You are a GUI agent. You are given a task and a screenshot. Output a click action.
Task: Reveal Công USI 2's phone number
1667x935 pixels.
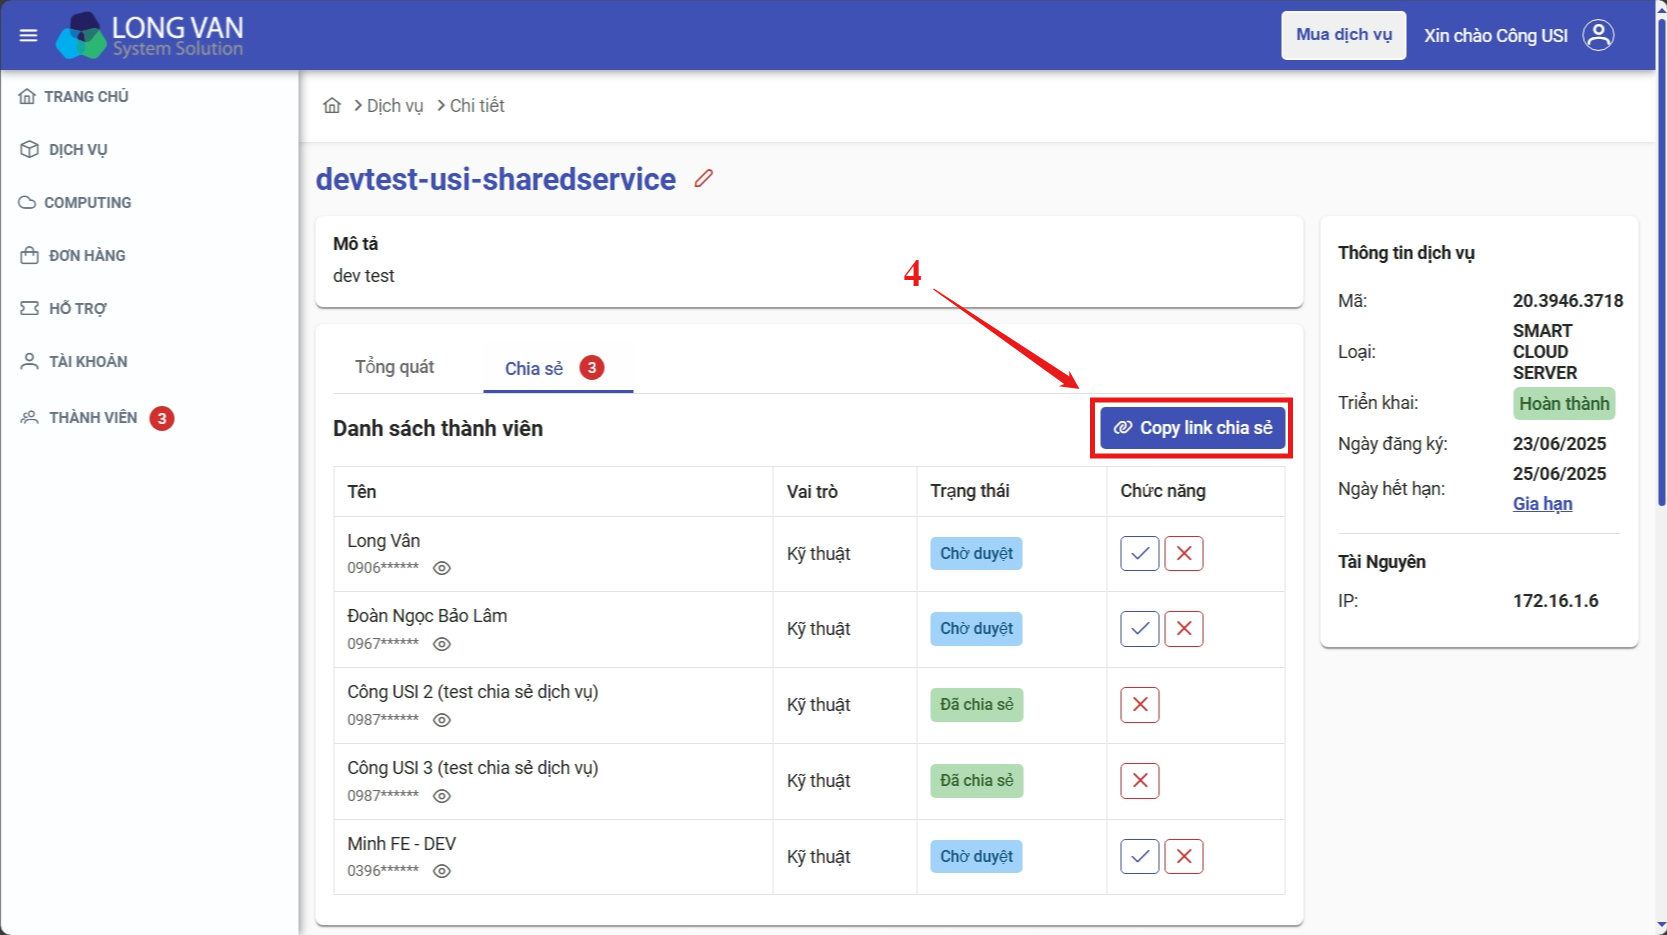pos(442,720)
